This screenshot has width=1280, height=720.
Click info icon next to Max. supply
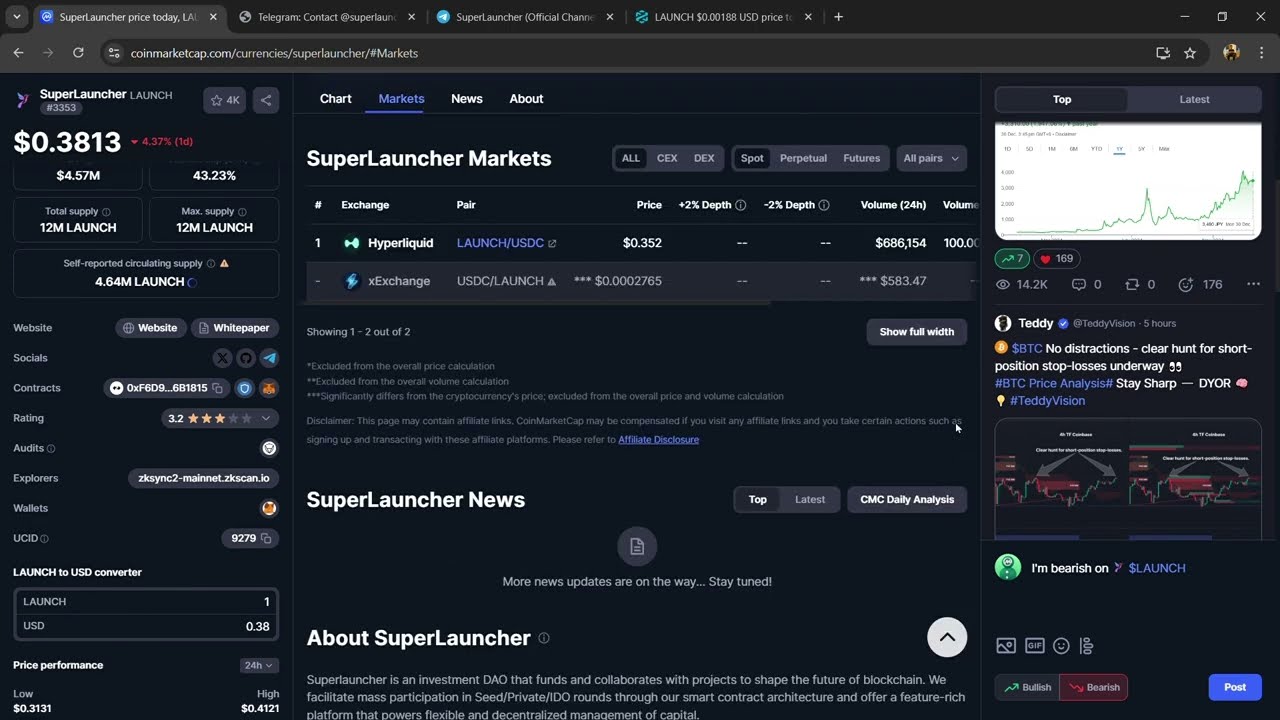(242, 212)
